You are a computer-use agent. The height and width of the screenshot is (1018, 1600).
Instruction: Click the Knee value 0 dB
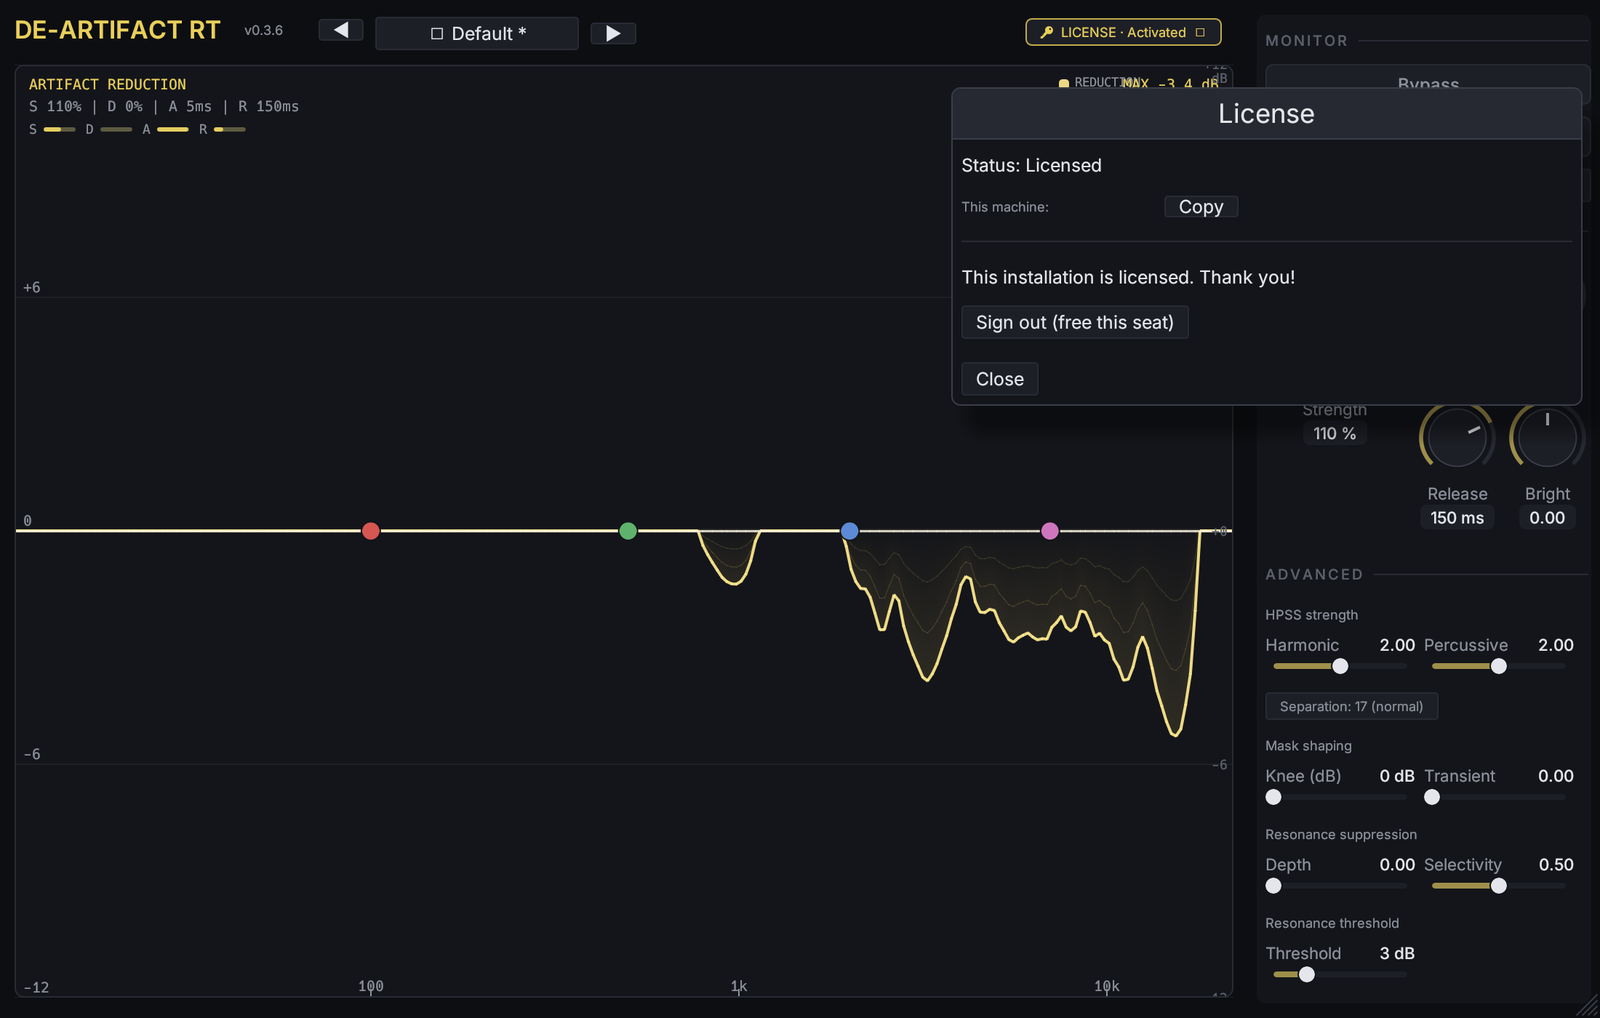click(x=1397, y=776)
